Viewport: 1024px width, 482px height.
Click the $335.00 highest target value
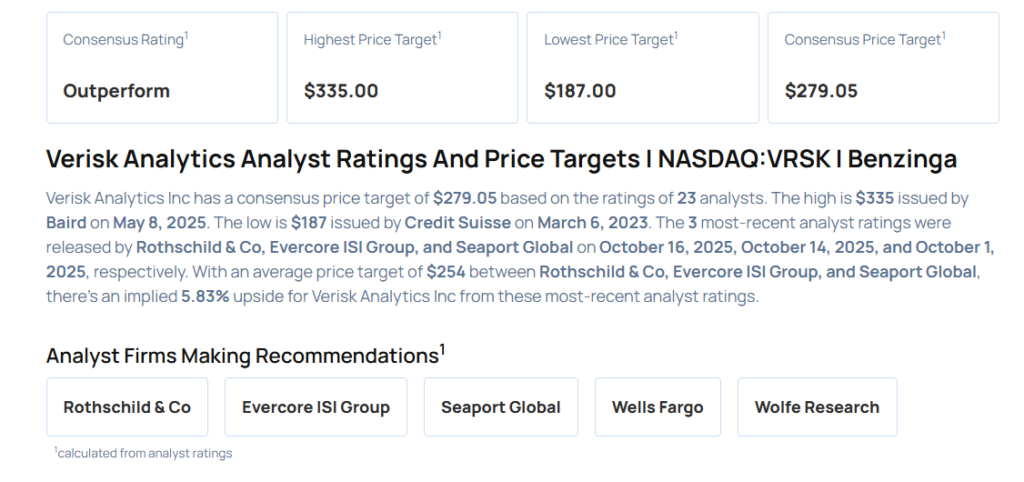coord(341,91)
